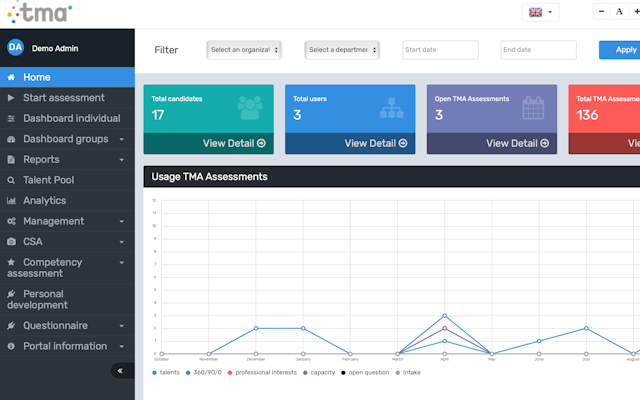Click the Total candidates people icon
The image size is (640, 400).
click(250, 107)
